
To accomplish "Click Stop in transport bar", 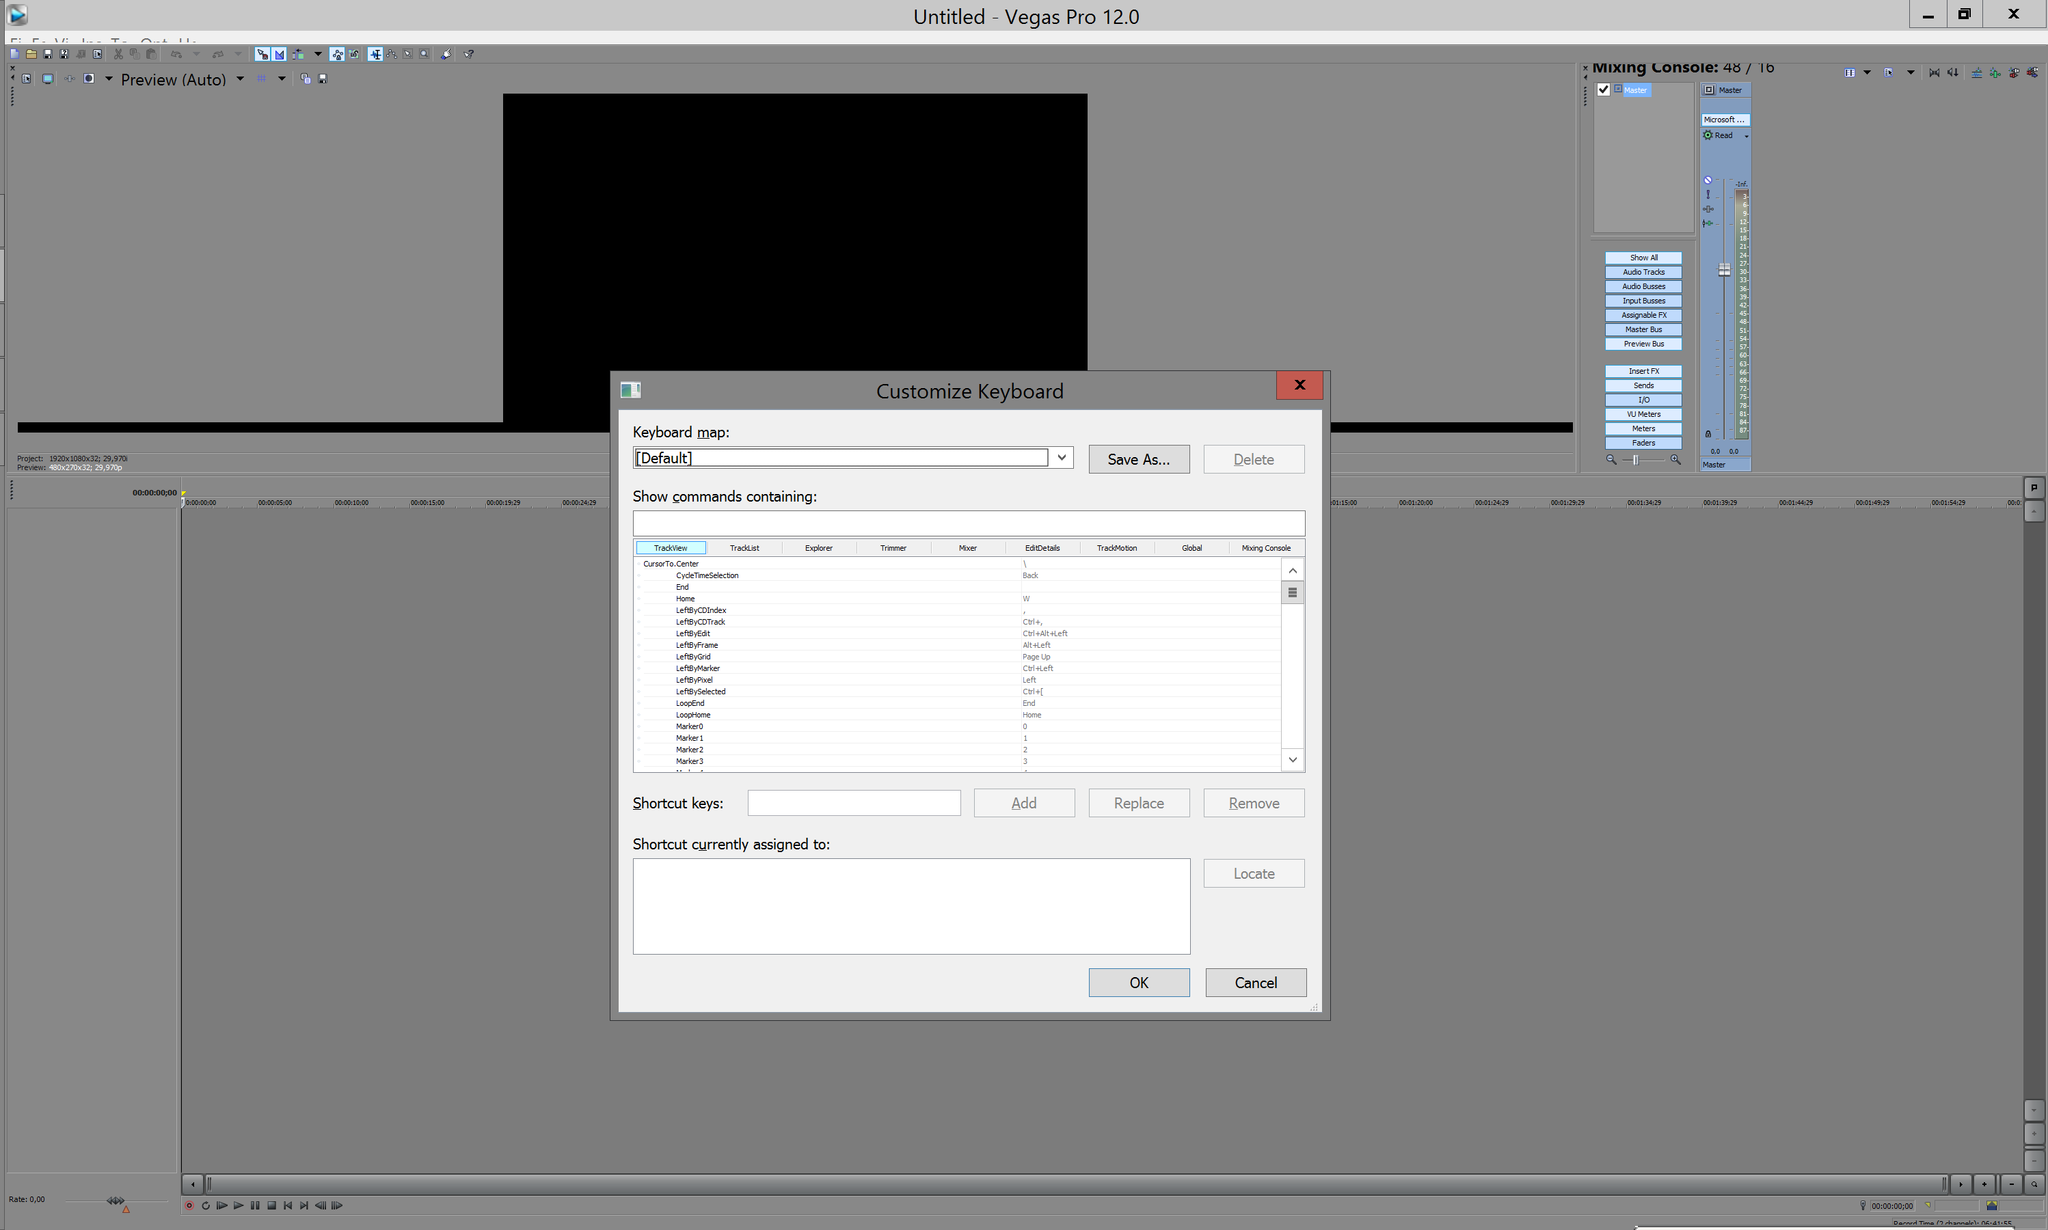I will pyautogui.click(x=272, y=1205).
